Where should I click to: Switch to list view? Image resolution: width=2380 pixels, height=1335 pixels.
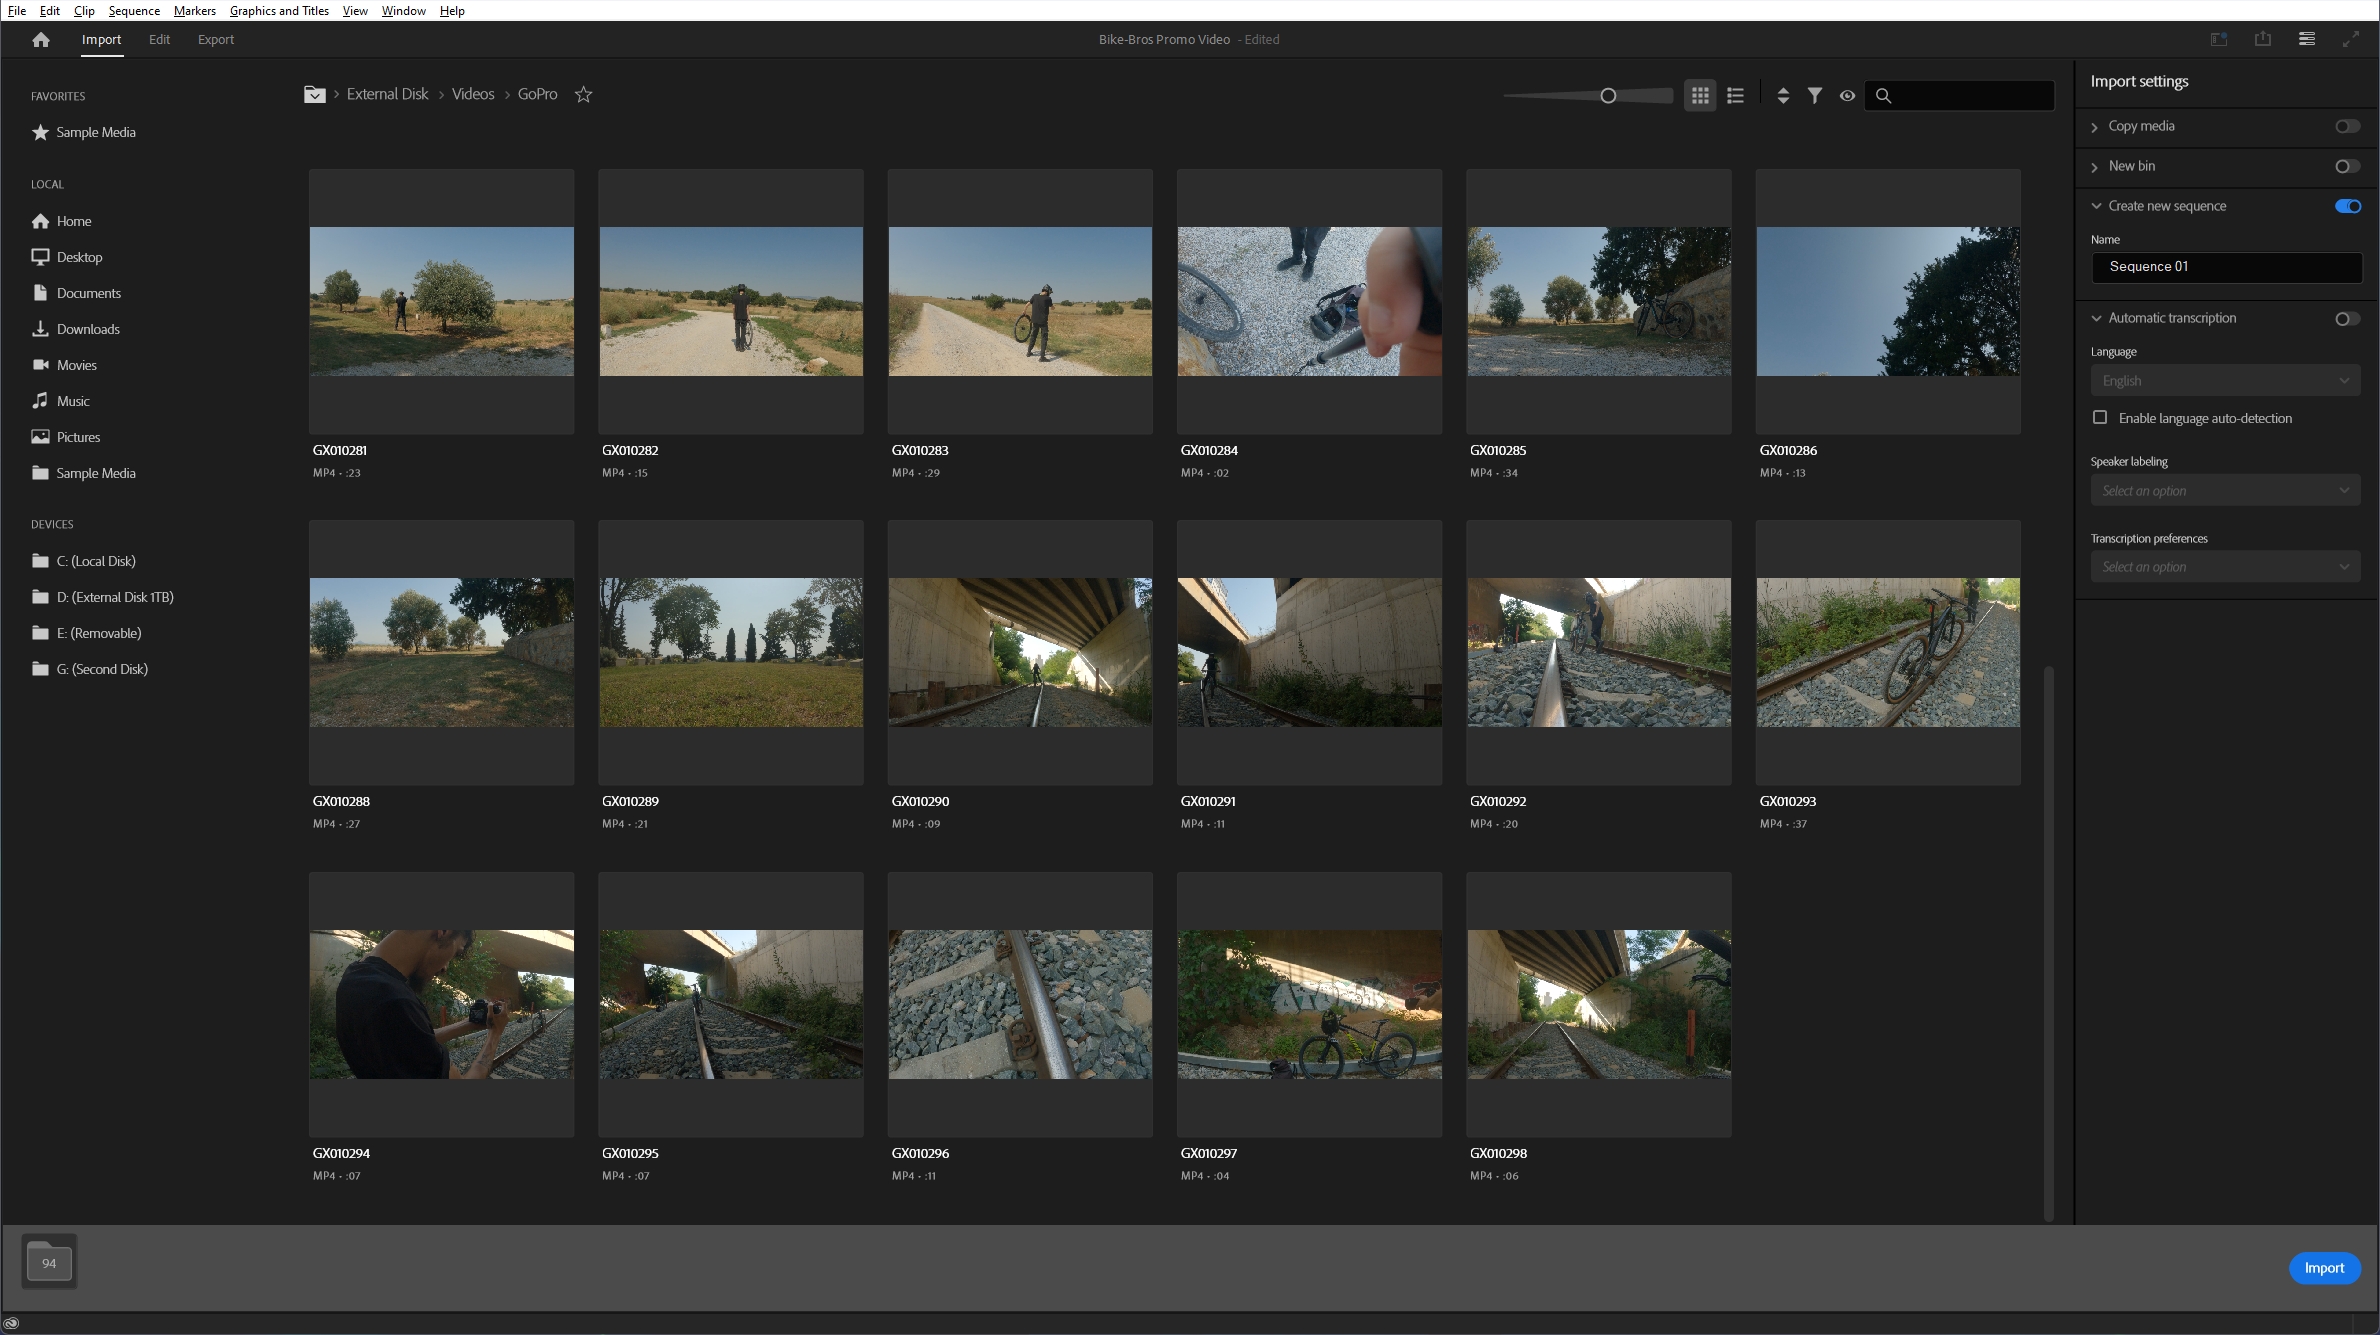[1735, 96]
